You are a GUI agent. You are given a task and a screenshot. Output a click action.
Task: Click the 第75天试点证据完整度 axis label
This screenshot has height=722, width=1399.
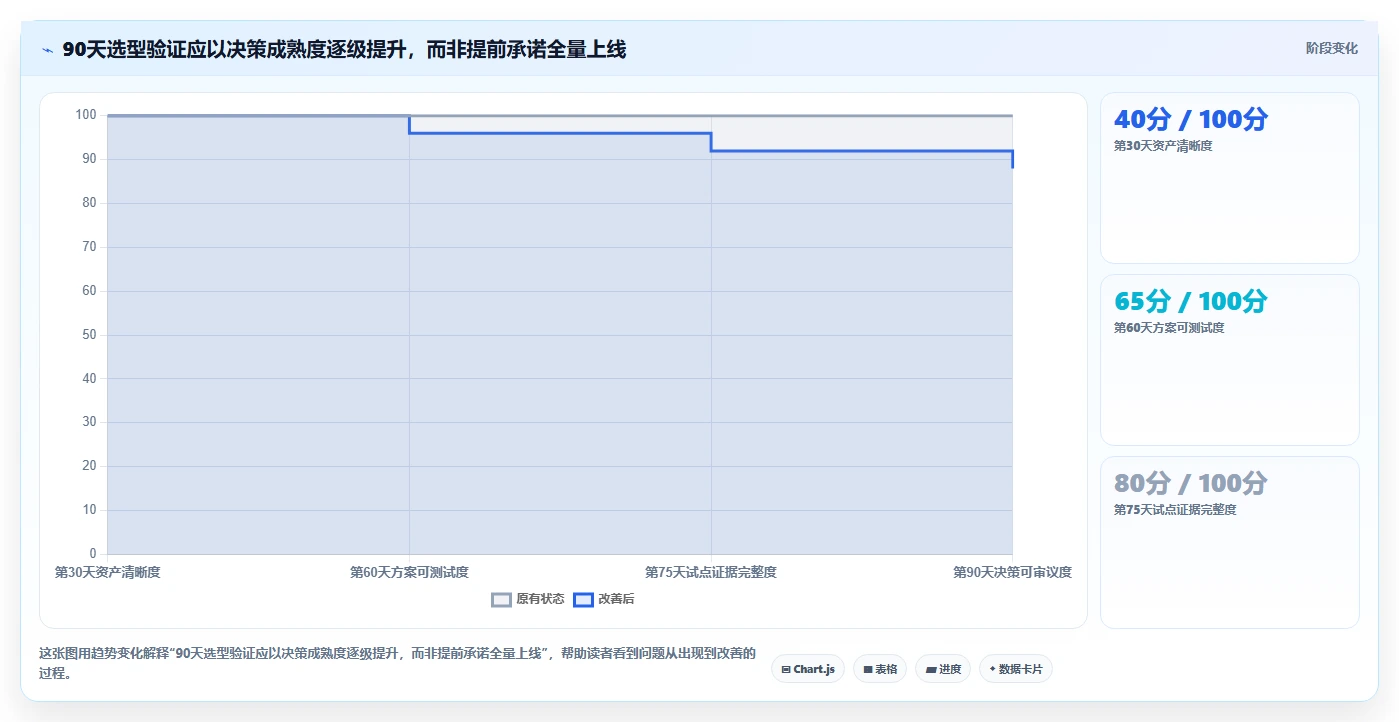click(x=711, y=572)
